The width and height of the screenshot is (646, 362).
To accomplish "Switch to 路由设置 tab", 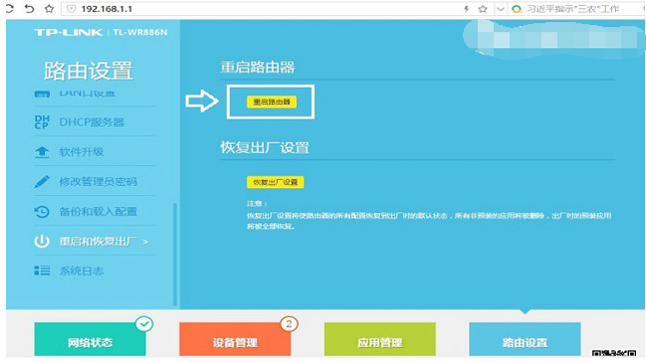I will (525, 339).
